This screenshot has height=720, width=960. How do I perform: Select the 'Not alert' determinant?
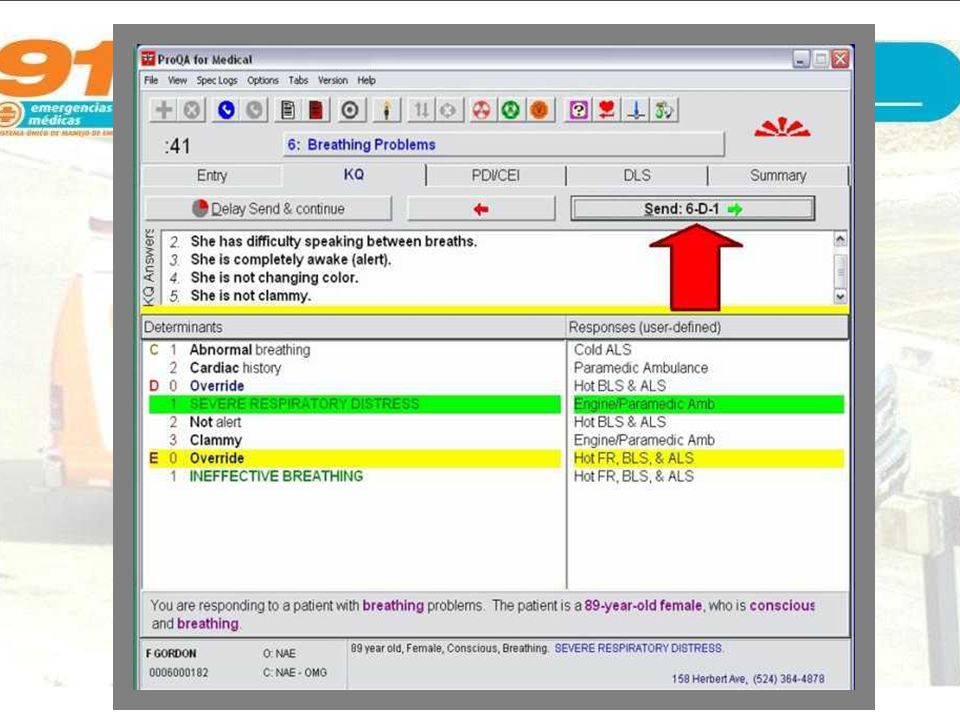[x=215, y=422]
